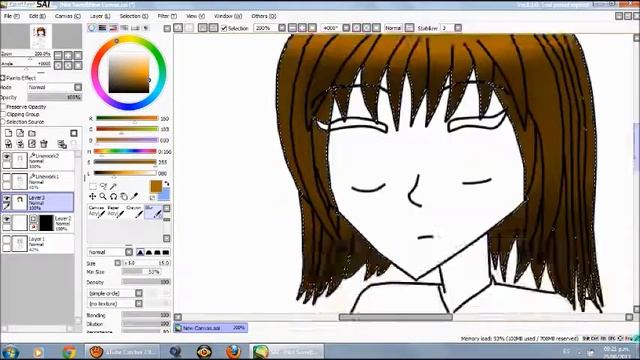Show the RGB slider panel
Viewport: 640px width, 360px height.
102,28
